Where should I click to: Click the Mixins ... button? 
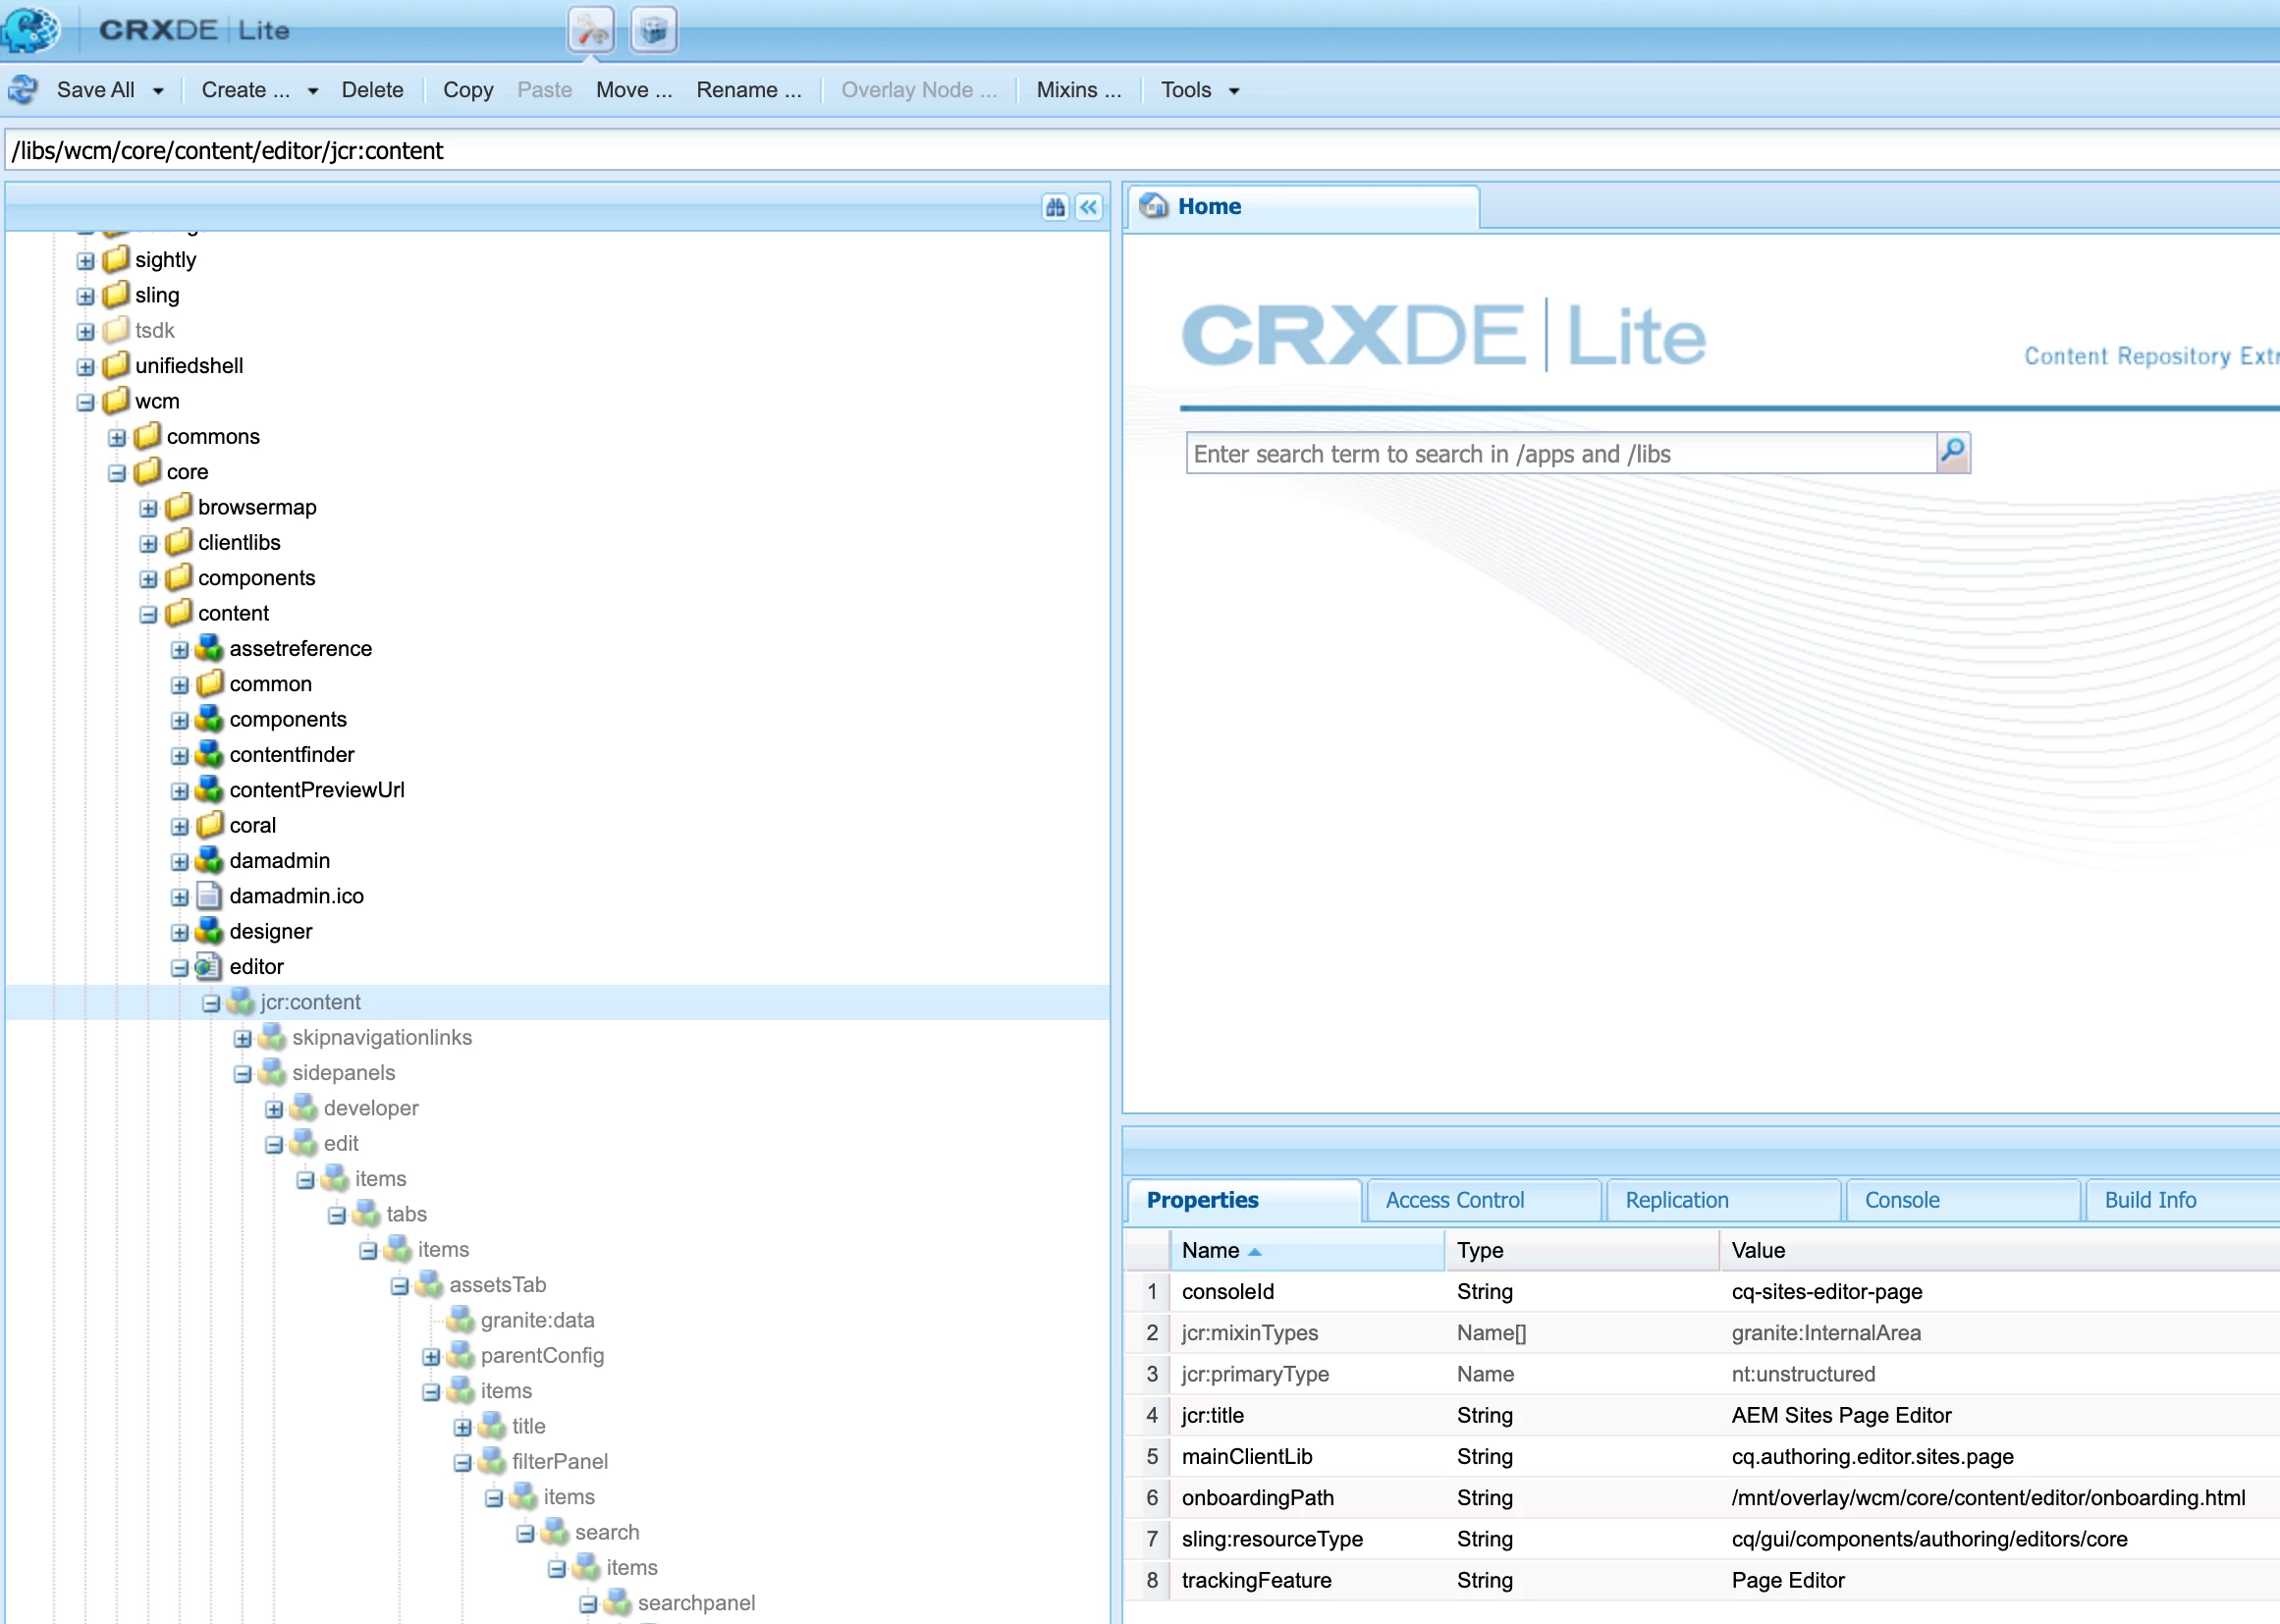[1078, 90]
